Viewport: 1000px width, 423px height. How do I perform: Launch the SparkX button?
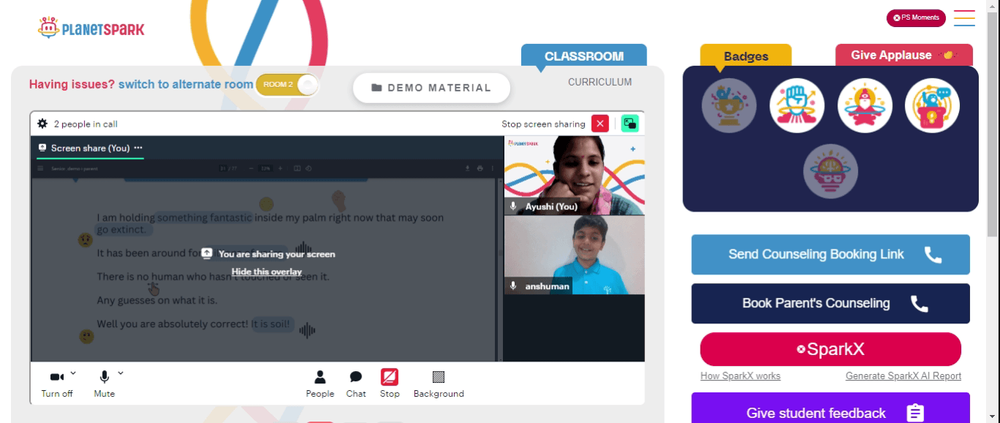(830, 349)
